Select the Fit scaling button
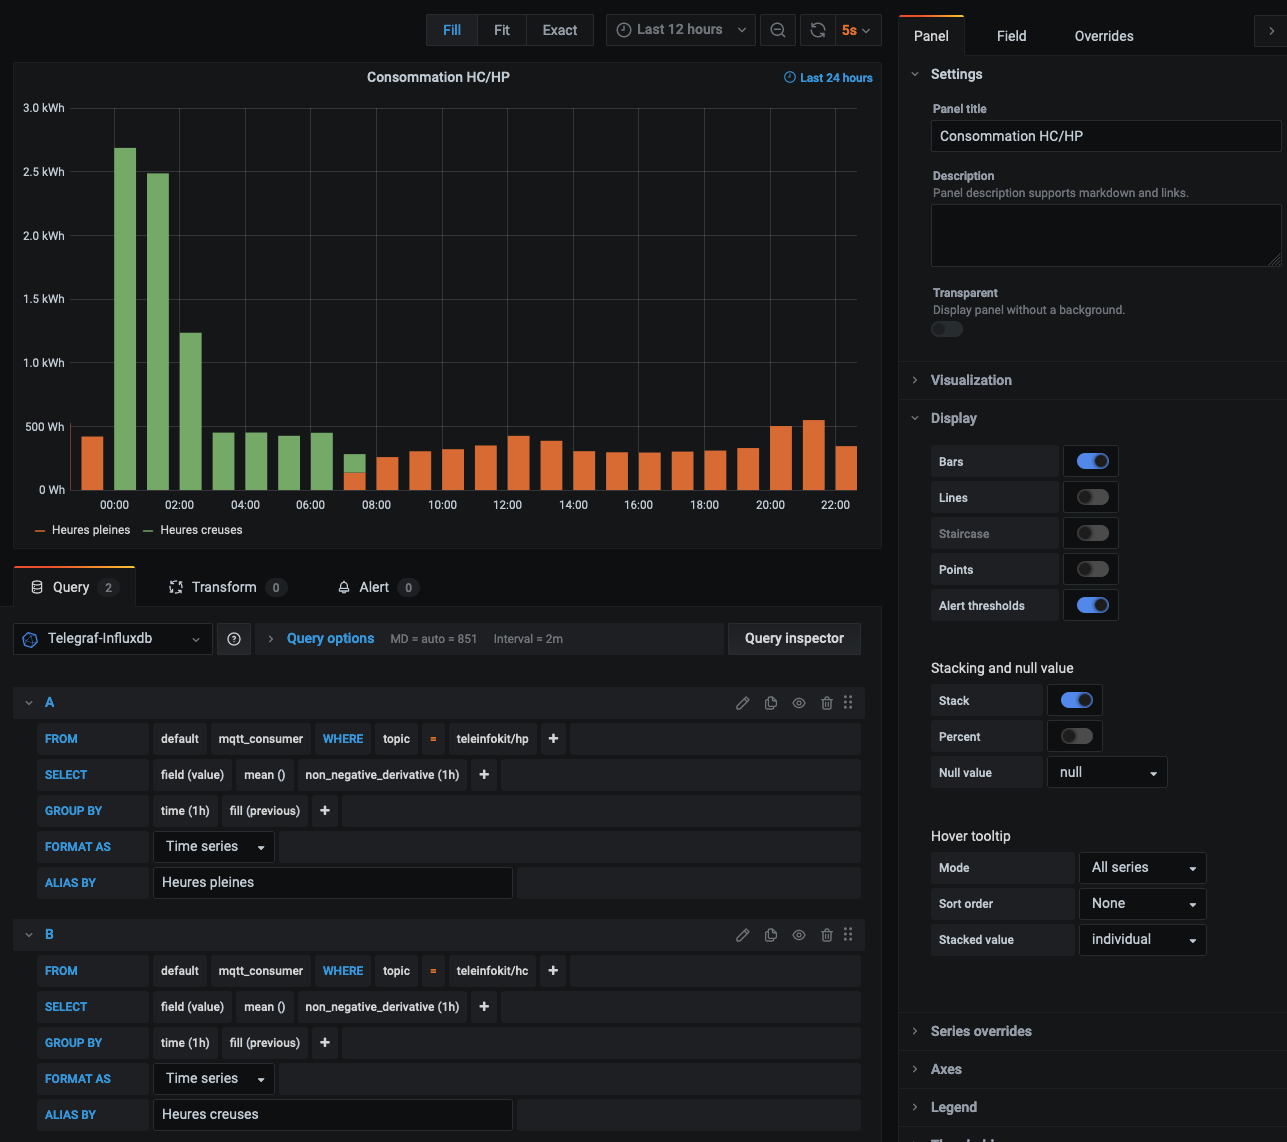The image size is (1287, 1142). pyautogui.click(x=501, y=29)
